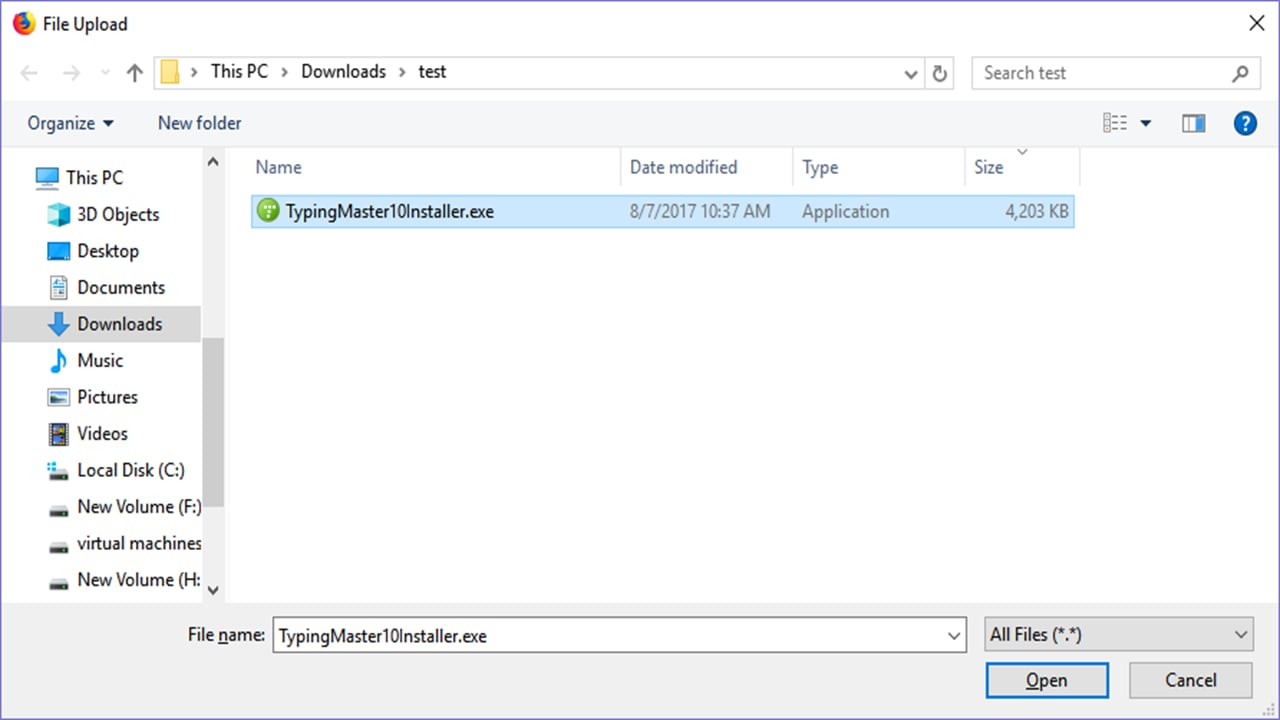Show the preview pane
The image size is (1280, 720).
(1193, 123)
